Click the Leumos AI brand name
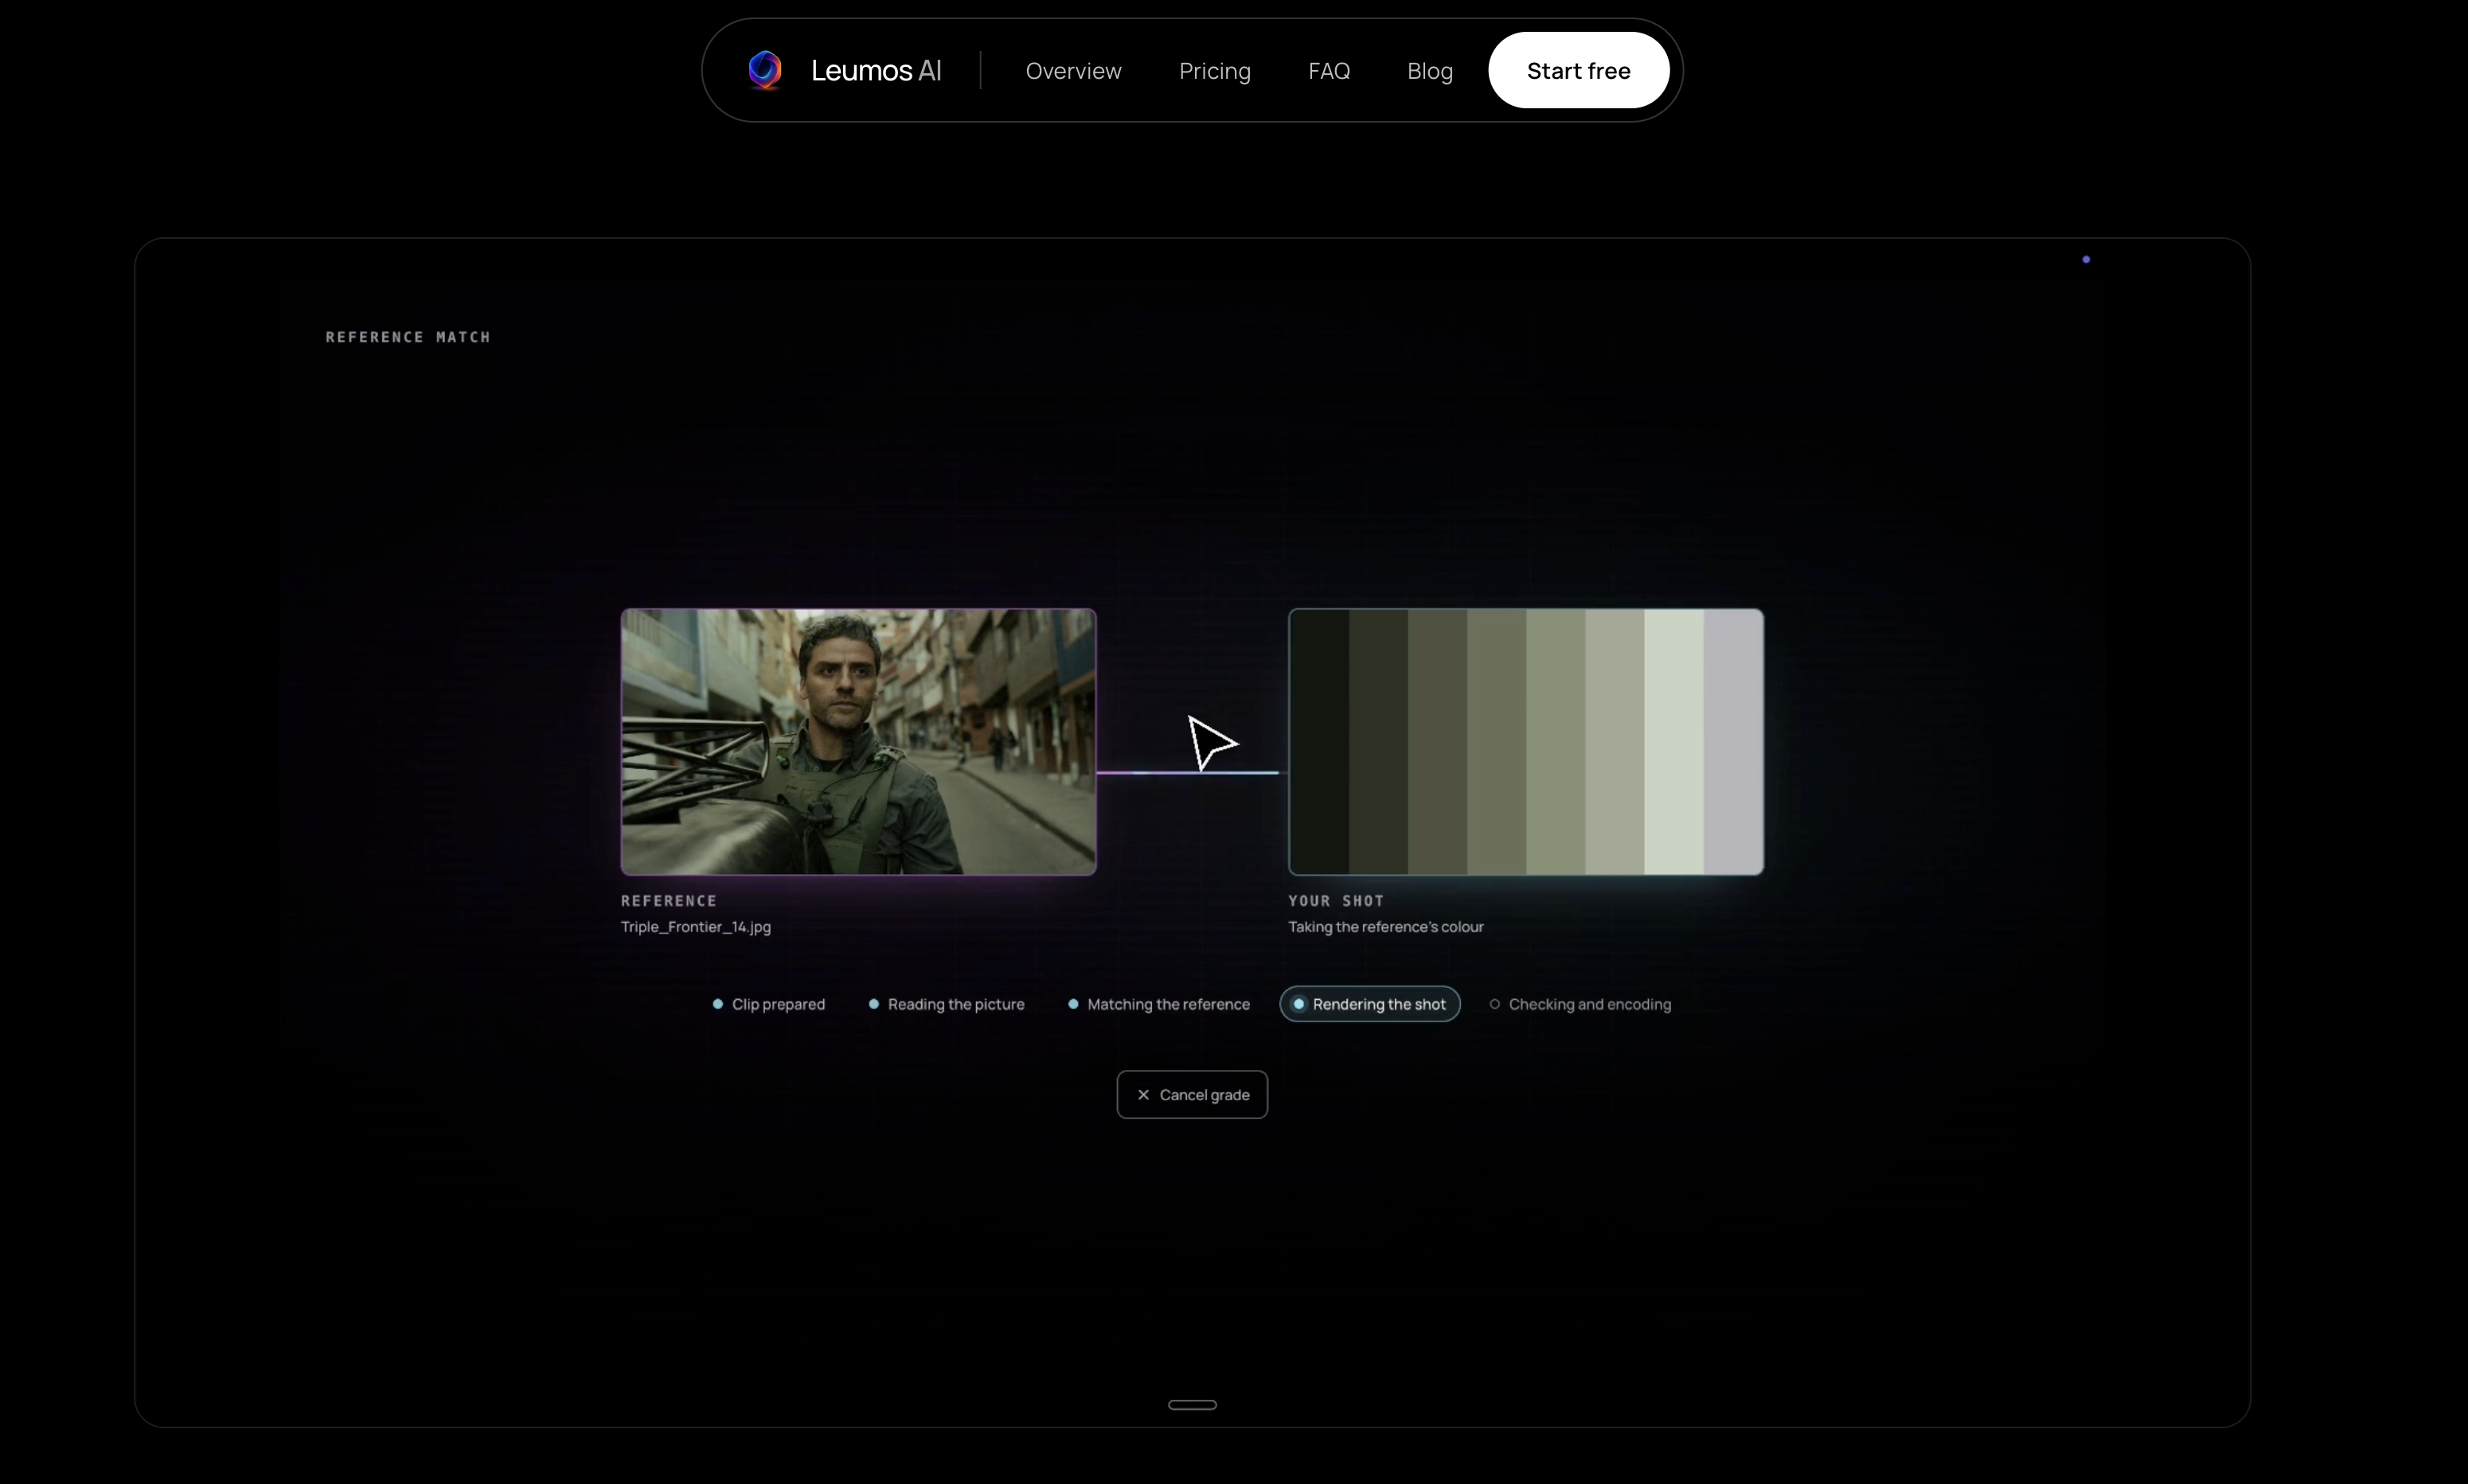 point(875,70)
